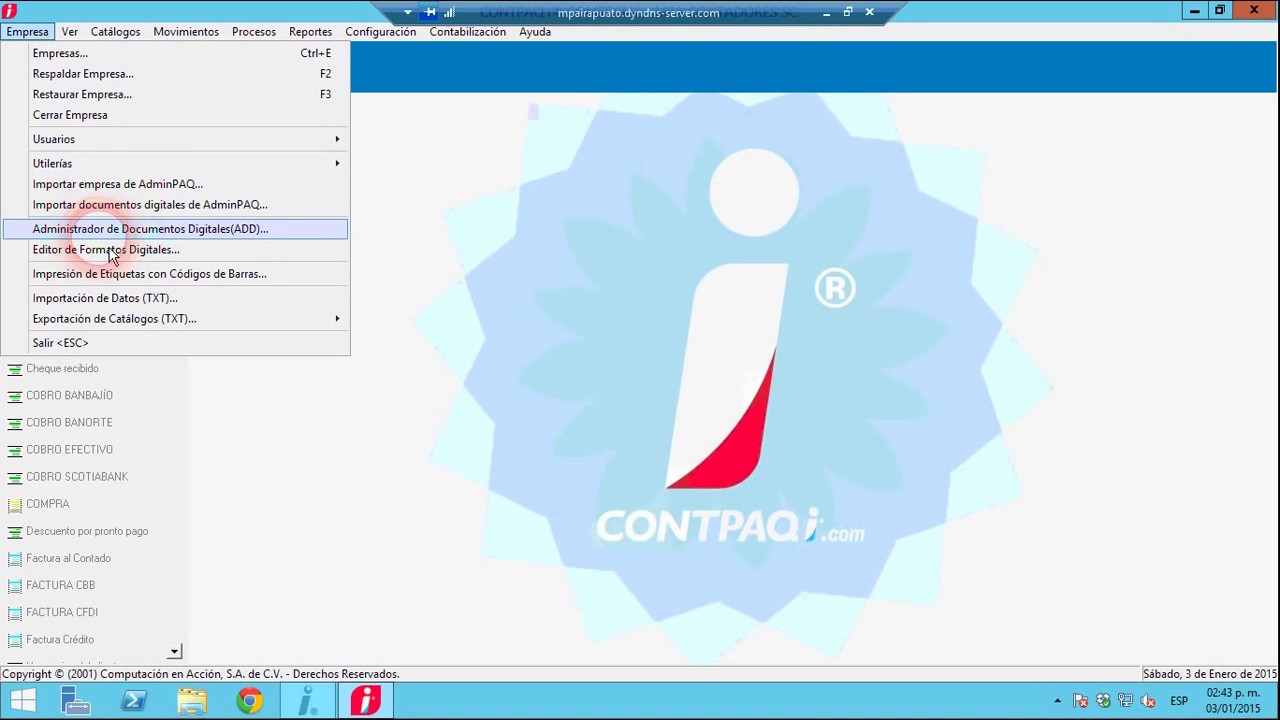Select Impresión de Etiquetas con Códigos de Barras...
This screenshot has height=720, width=1280.
click(x=175, y=274)
